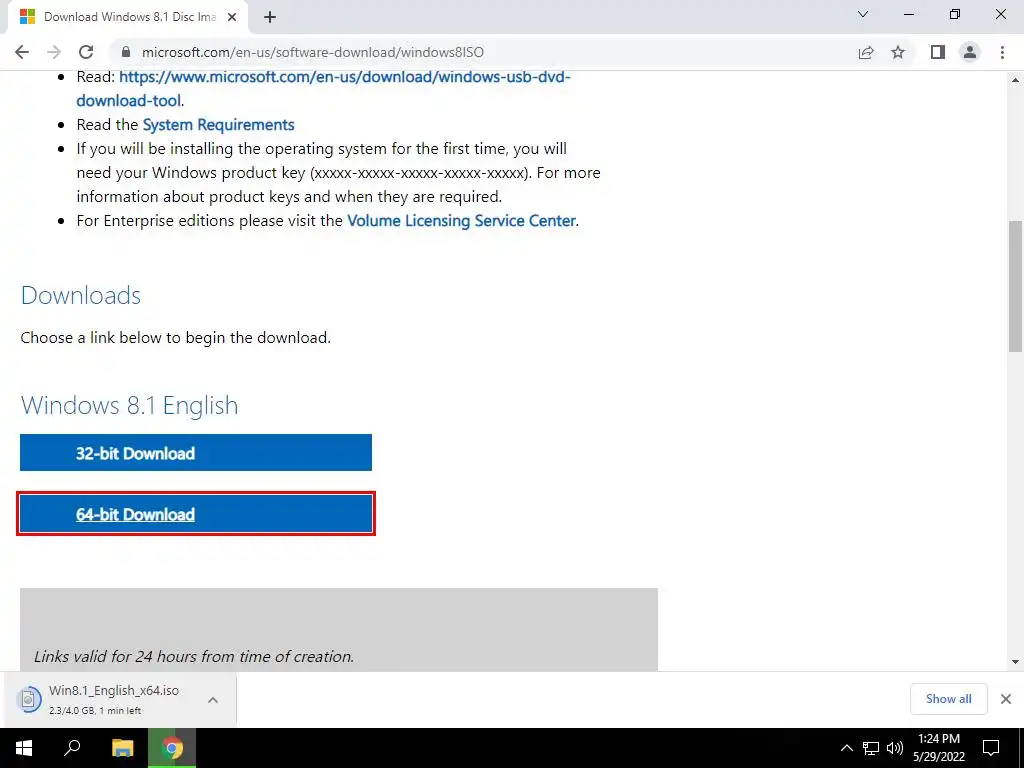Close the Download Windows 8.1 tab
This screenshot has width=1024, height=768.
coord(232,18)
